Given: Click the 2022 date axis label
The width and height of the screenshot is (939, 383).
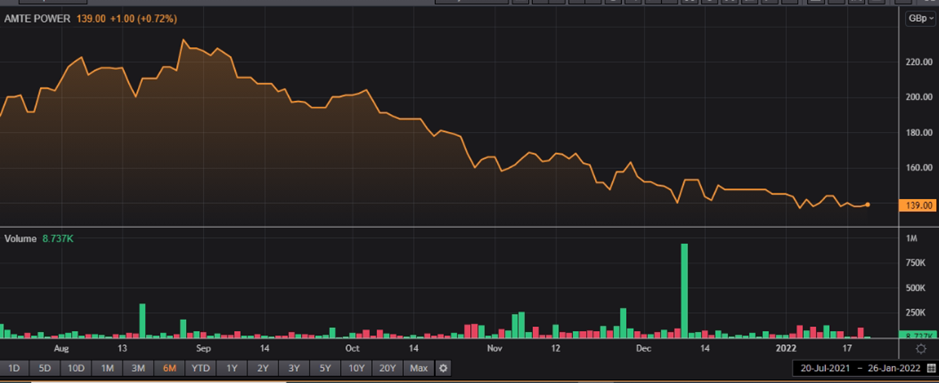Looking at the screenshot, I should (x=786, y=348).
